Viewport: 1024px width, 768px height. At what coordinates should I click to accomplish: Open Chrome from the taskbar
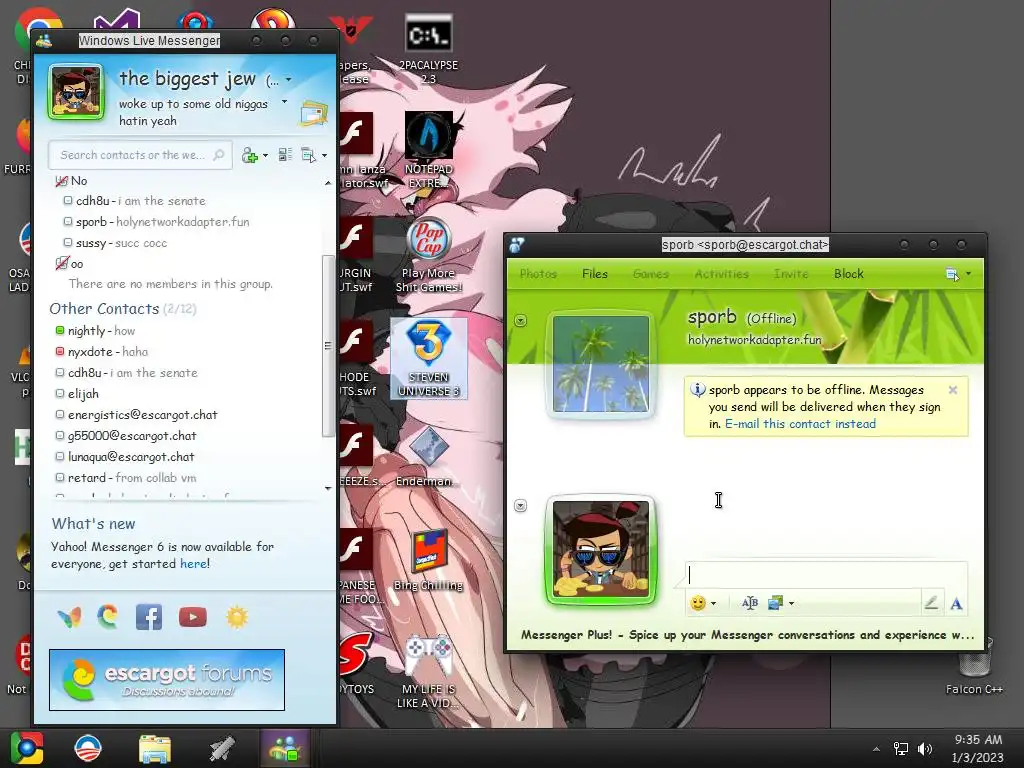(x=27, y=748)
